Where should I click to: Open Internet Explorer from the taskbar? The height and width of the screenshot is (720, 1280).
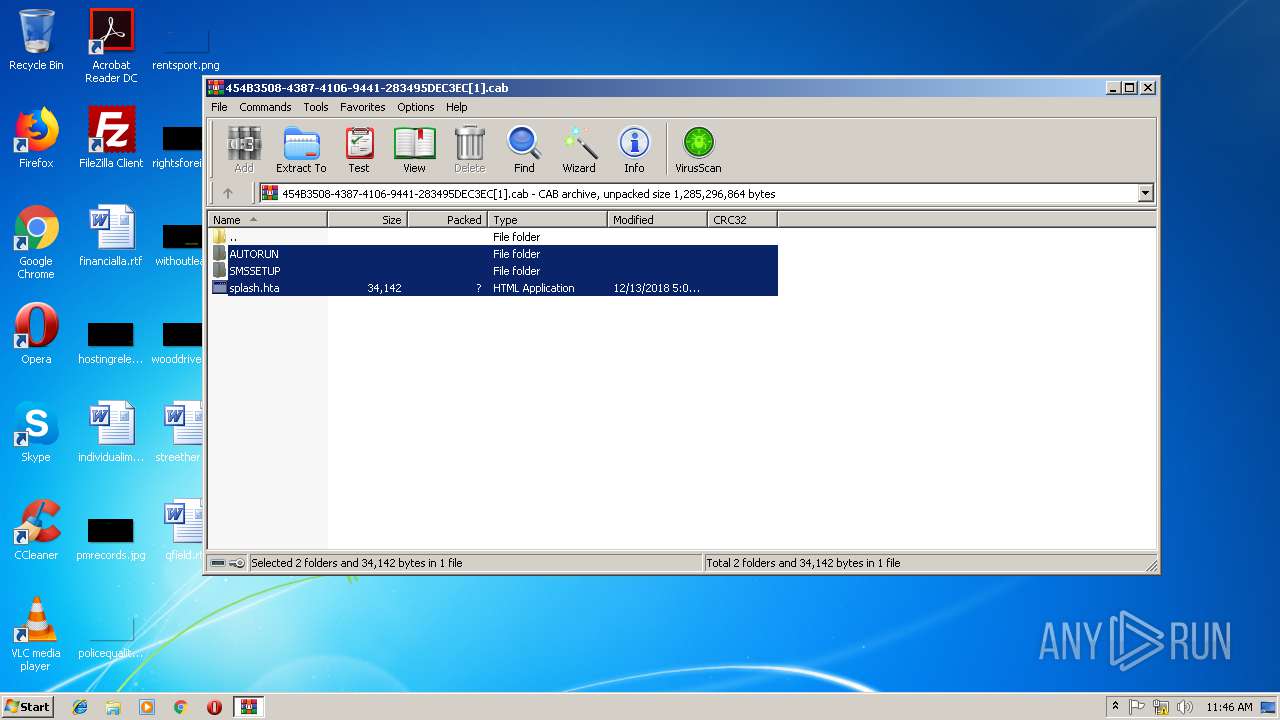[80, 707]
